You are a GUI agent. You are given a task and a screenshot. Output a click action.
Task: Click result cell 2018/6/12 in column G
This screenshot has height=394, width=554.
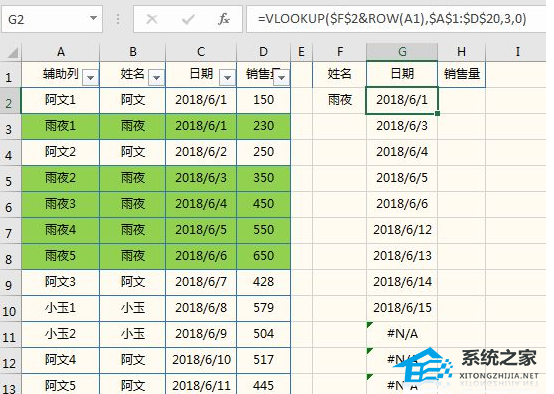[x=402, y=230]
